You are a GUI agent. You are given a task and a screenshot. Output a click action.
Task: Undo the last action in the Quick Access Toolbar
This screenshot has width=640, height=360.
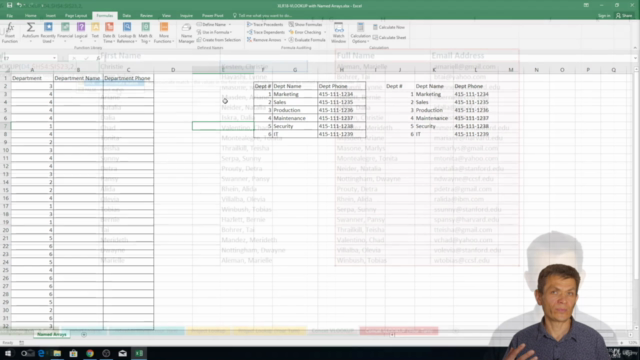(x=19, y=5)
